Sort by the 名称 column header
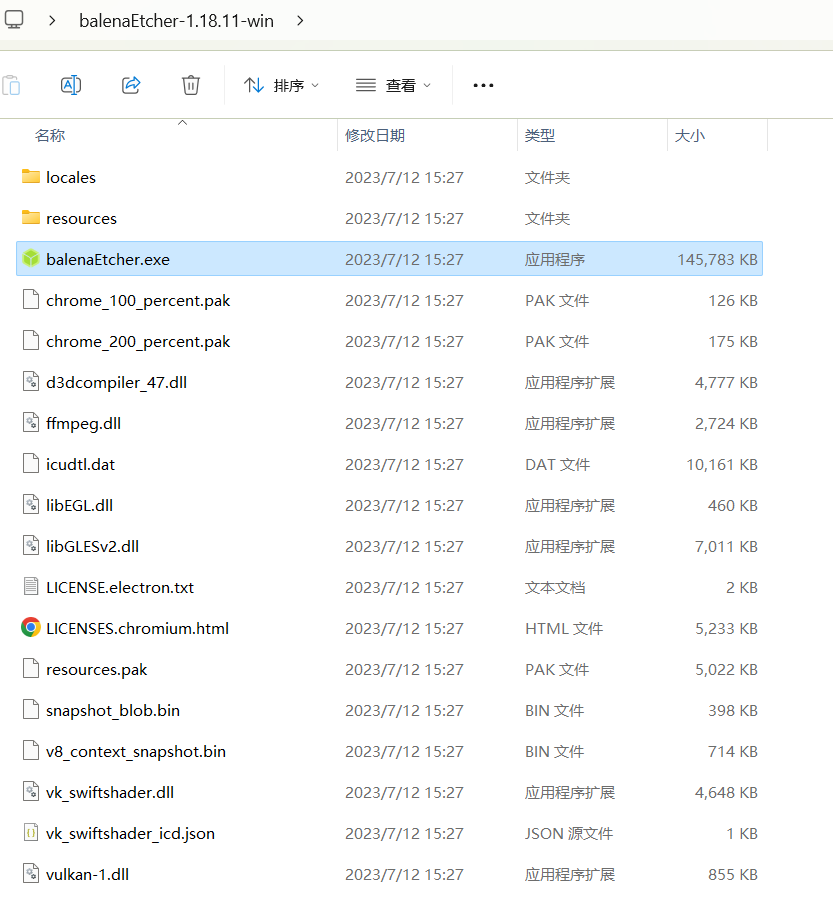This screenshot has width=833, height=916. 50,135
